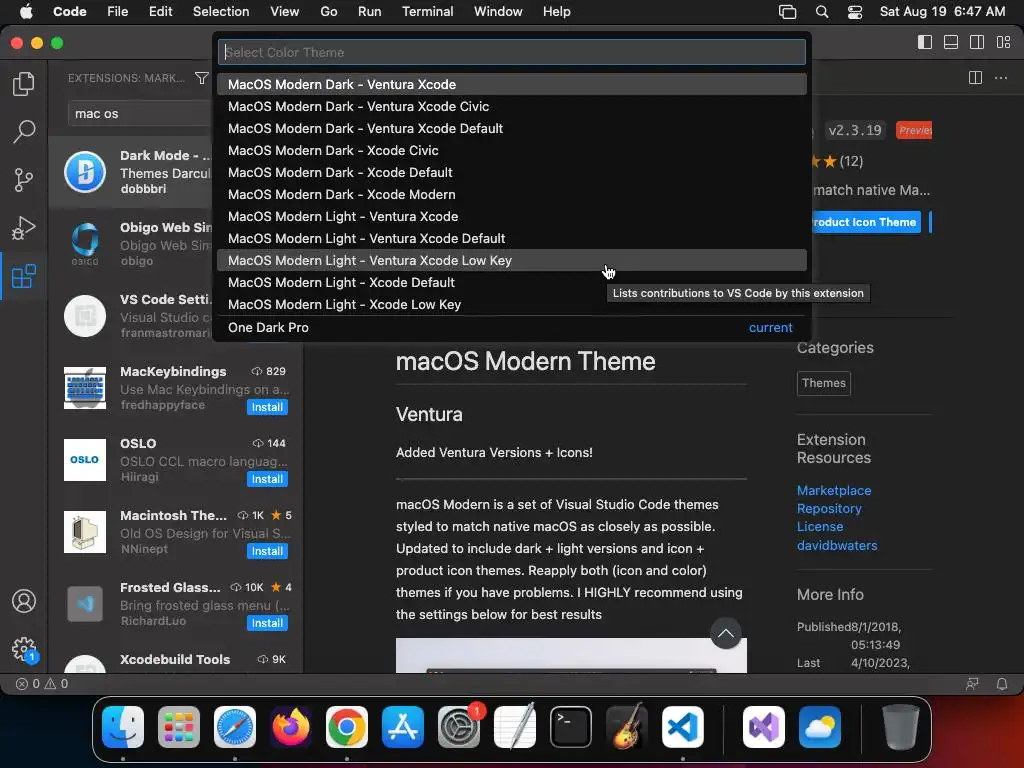Open Visual Studio Code from the Dock
This screenshot has width=1024, height=768.
pos(682,726)
